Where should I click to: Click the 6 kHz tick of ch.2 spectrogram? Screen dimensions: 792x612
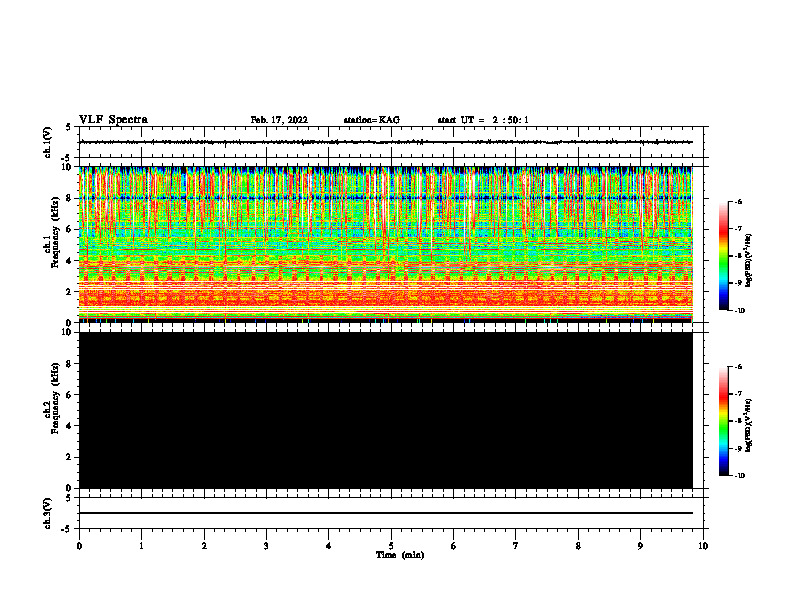coord(71,395)
